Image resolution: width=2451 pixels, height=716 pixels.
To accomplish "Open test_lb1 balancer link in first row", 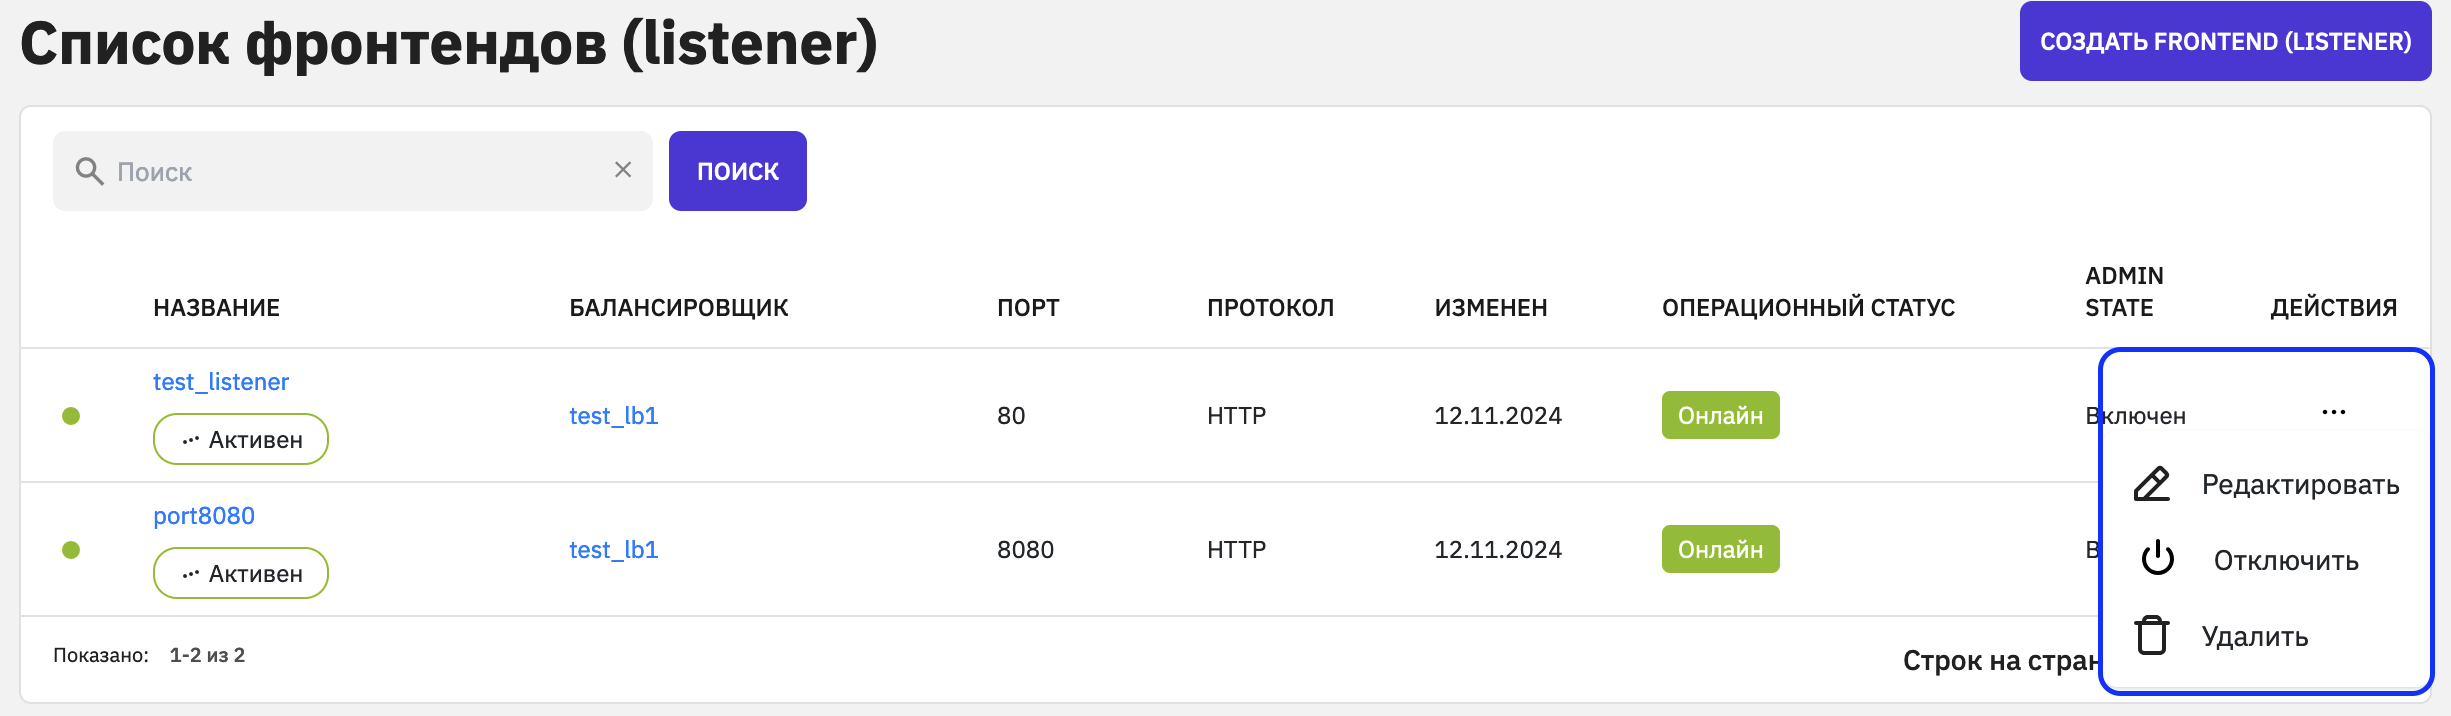I will (x=614, y=416).
